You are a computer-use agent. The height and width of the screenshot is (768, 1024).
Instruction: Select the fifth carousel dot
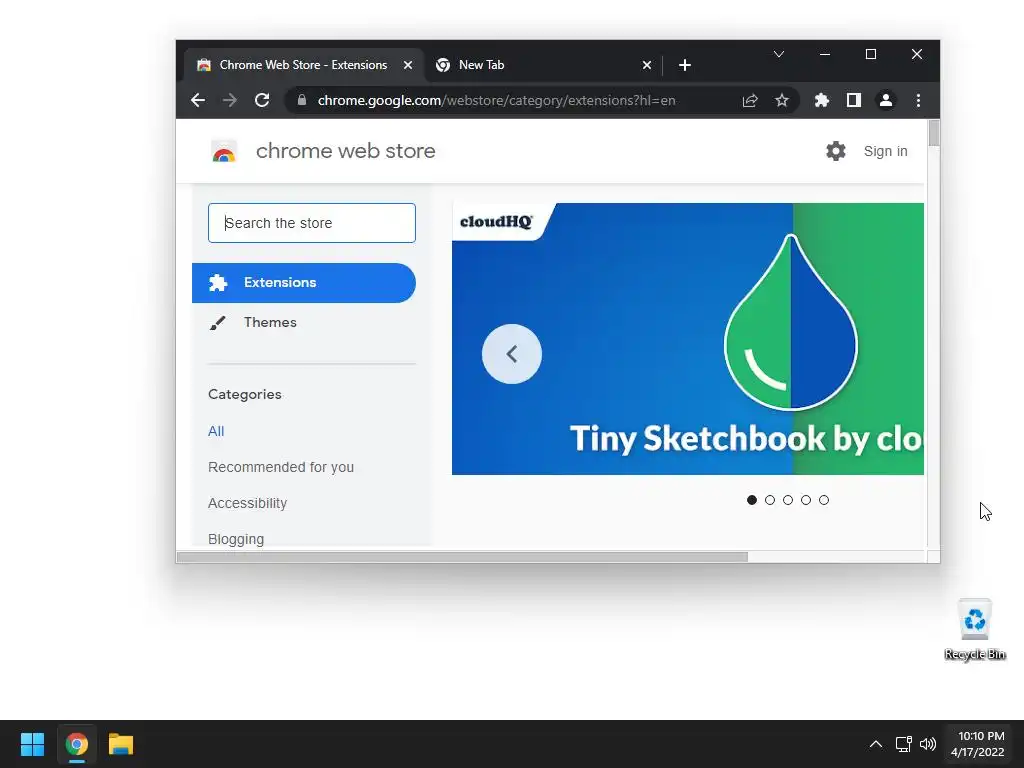pos(824,500)
